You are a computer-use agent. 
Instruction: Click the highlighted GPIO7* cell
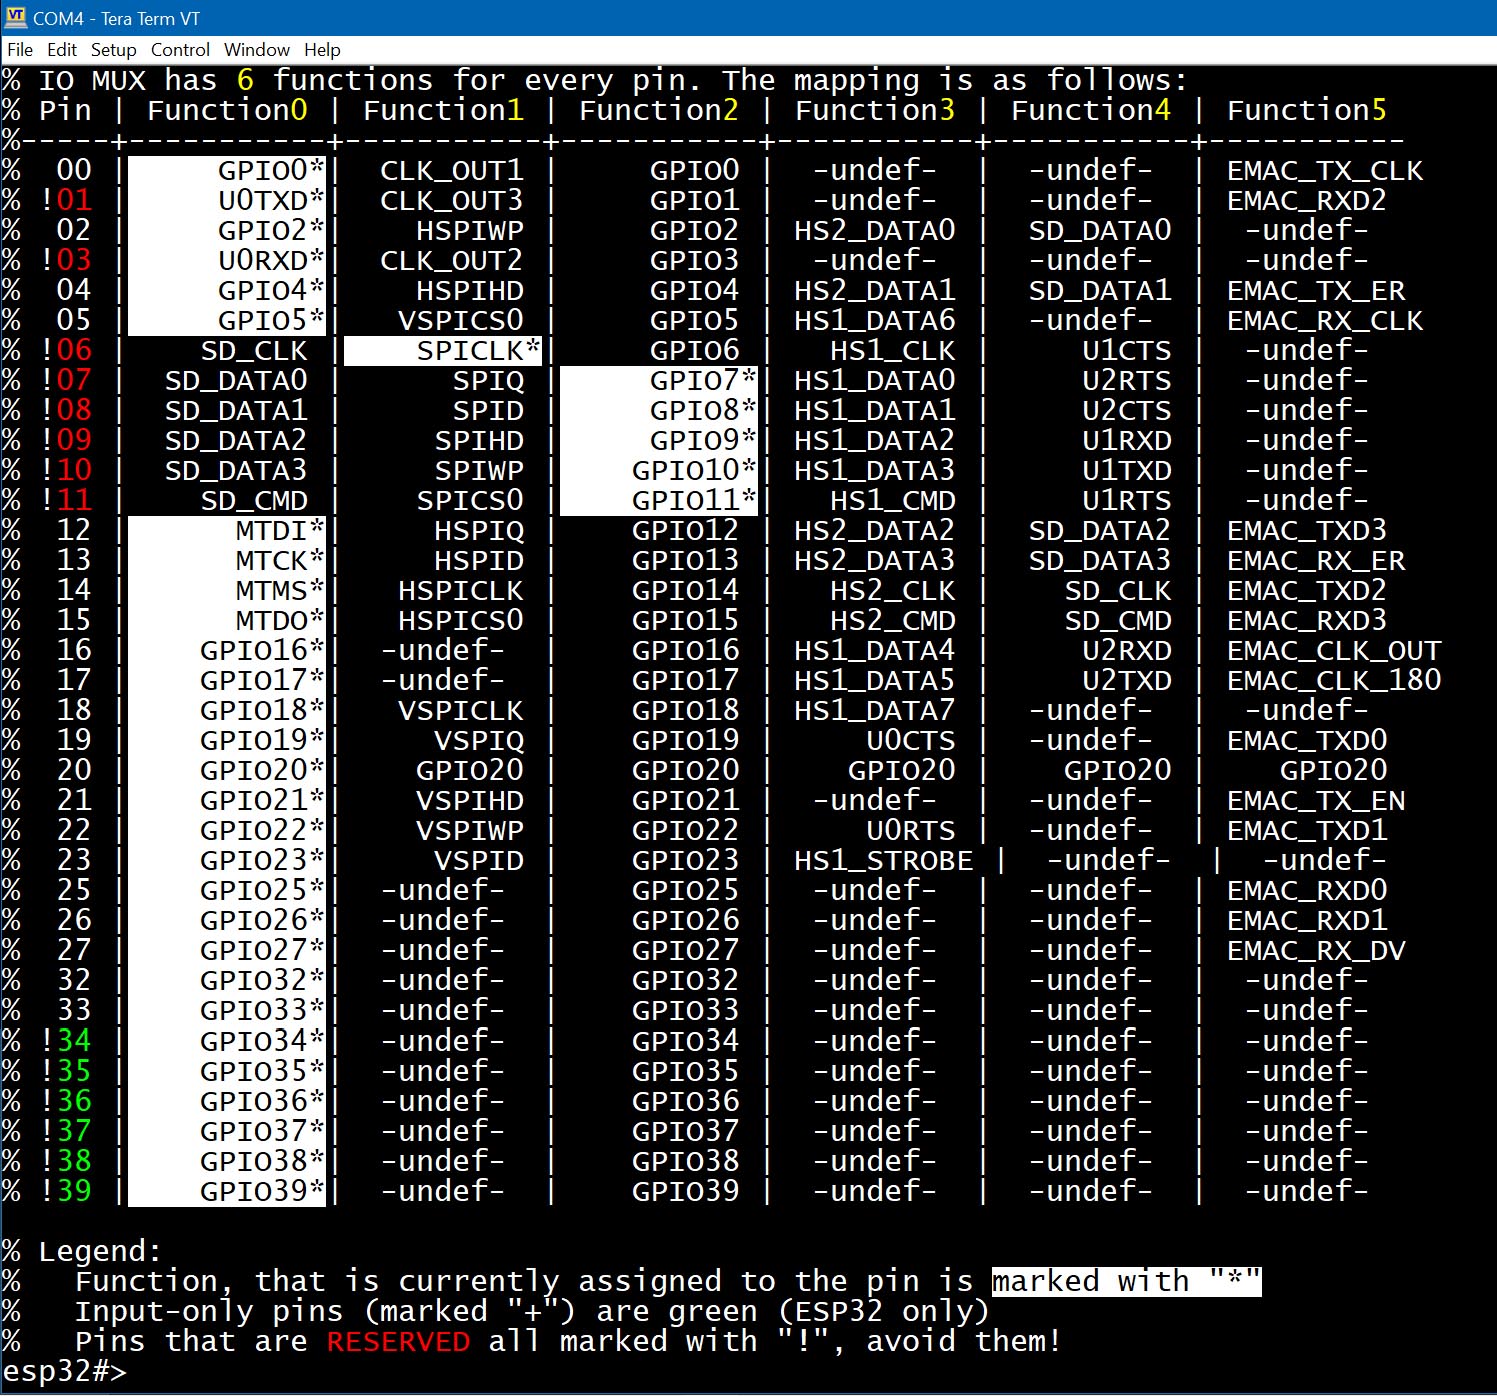659,381
